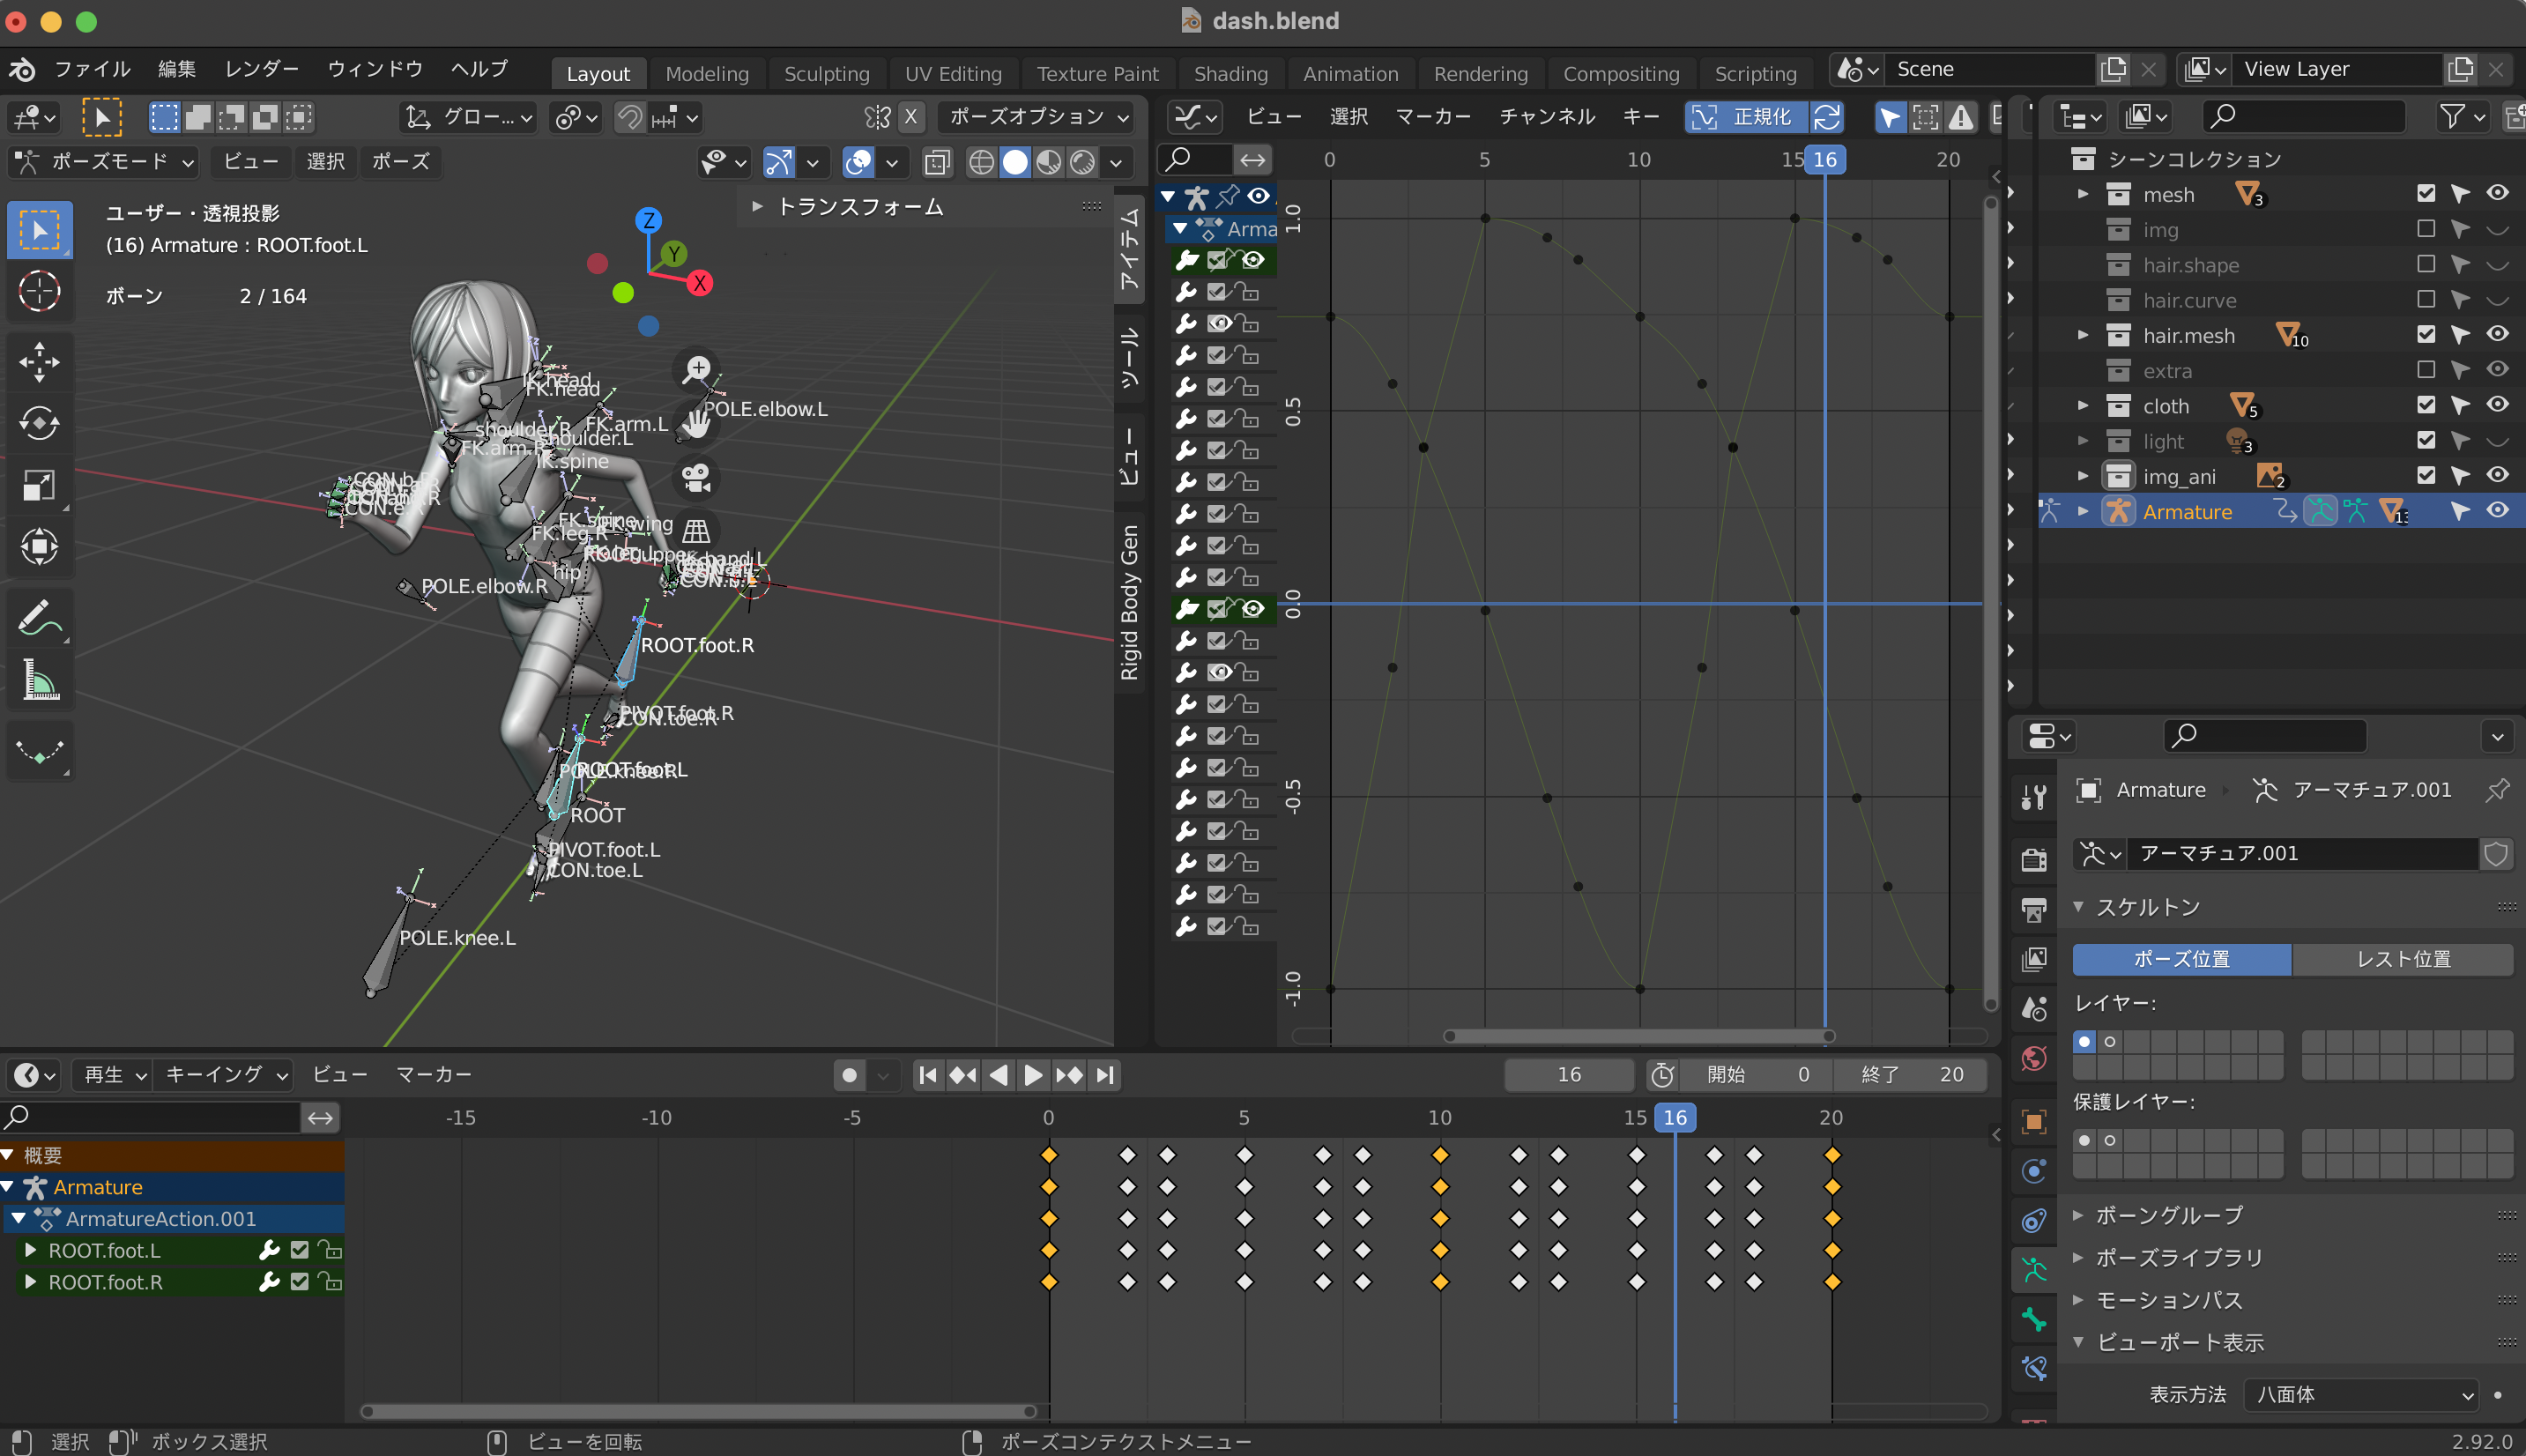
Task: Uncheck the hair.mesh collection checkbox
Action: coord(2426,335)
